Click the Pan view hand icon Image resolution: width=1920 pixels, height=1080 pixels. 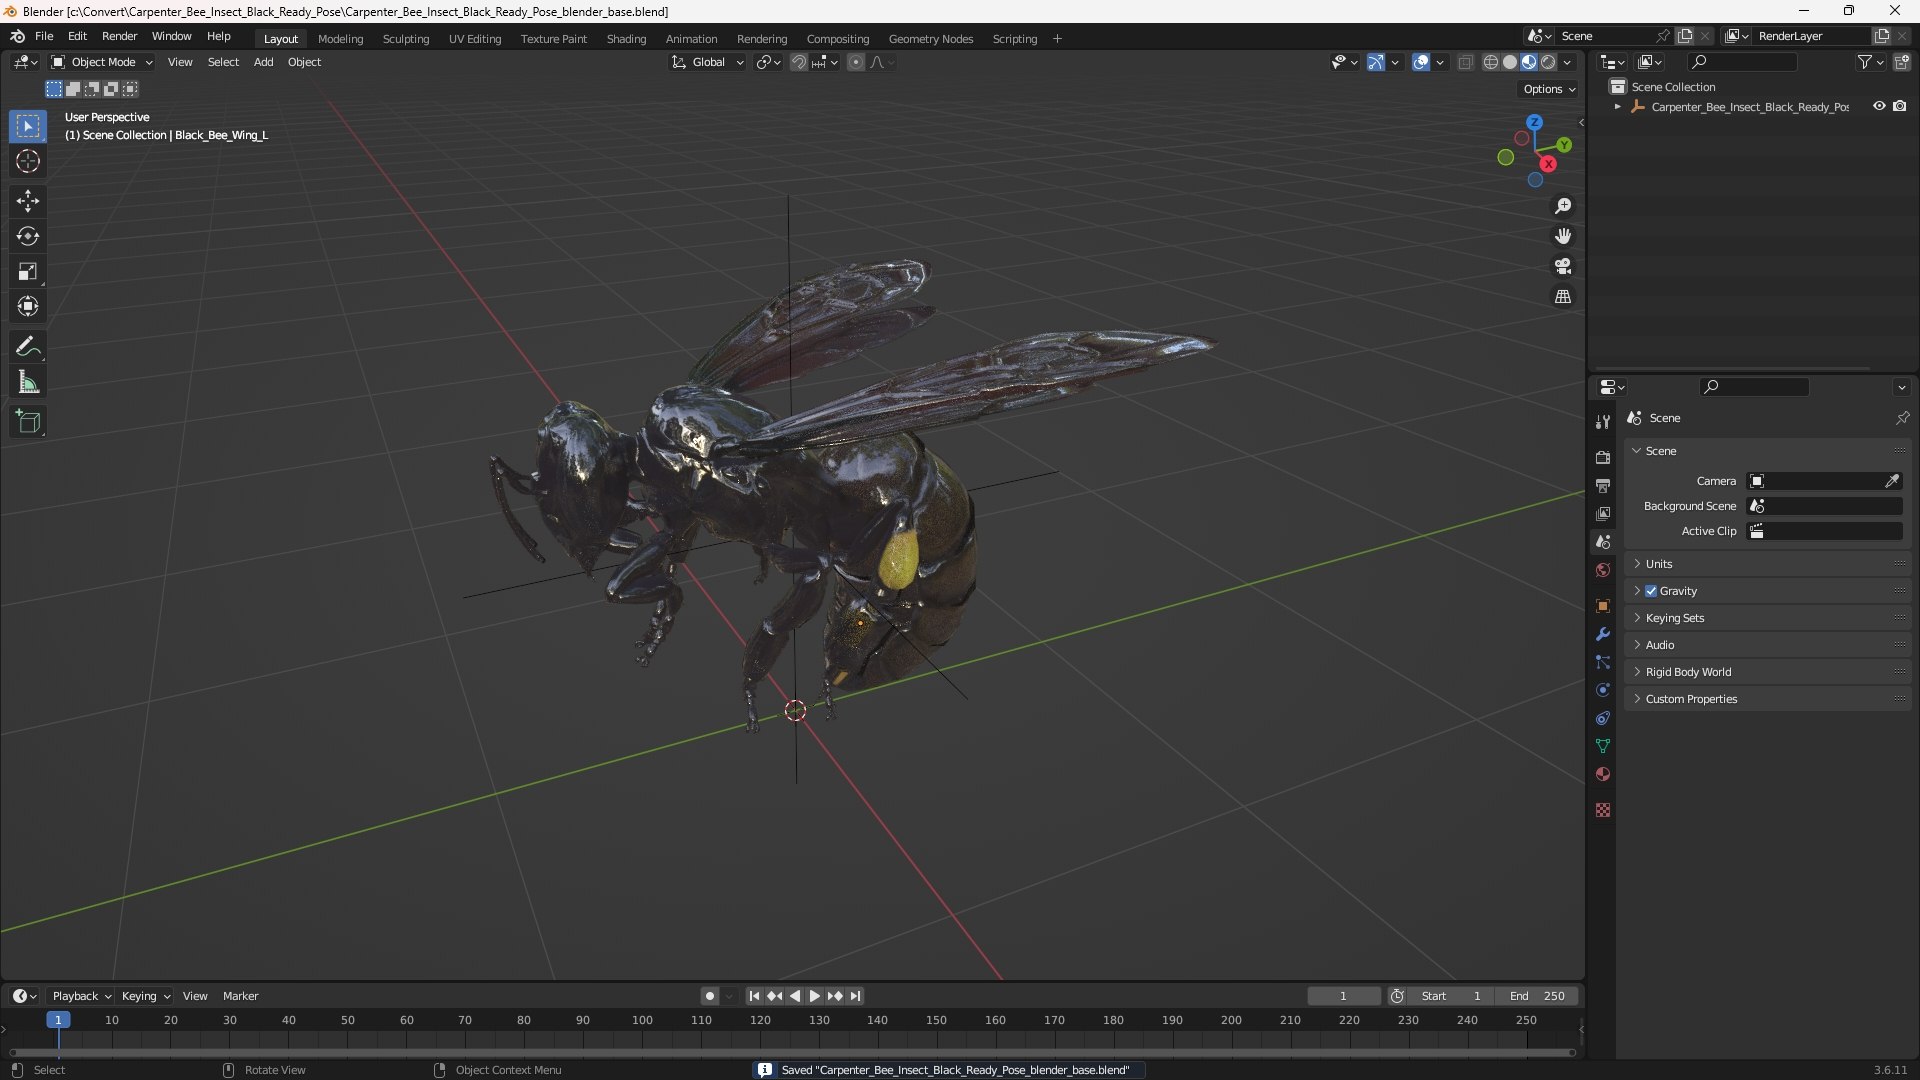(1563, 236)
